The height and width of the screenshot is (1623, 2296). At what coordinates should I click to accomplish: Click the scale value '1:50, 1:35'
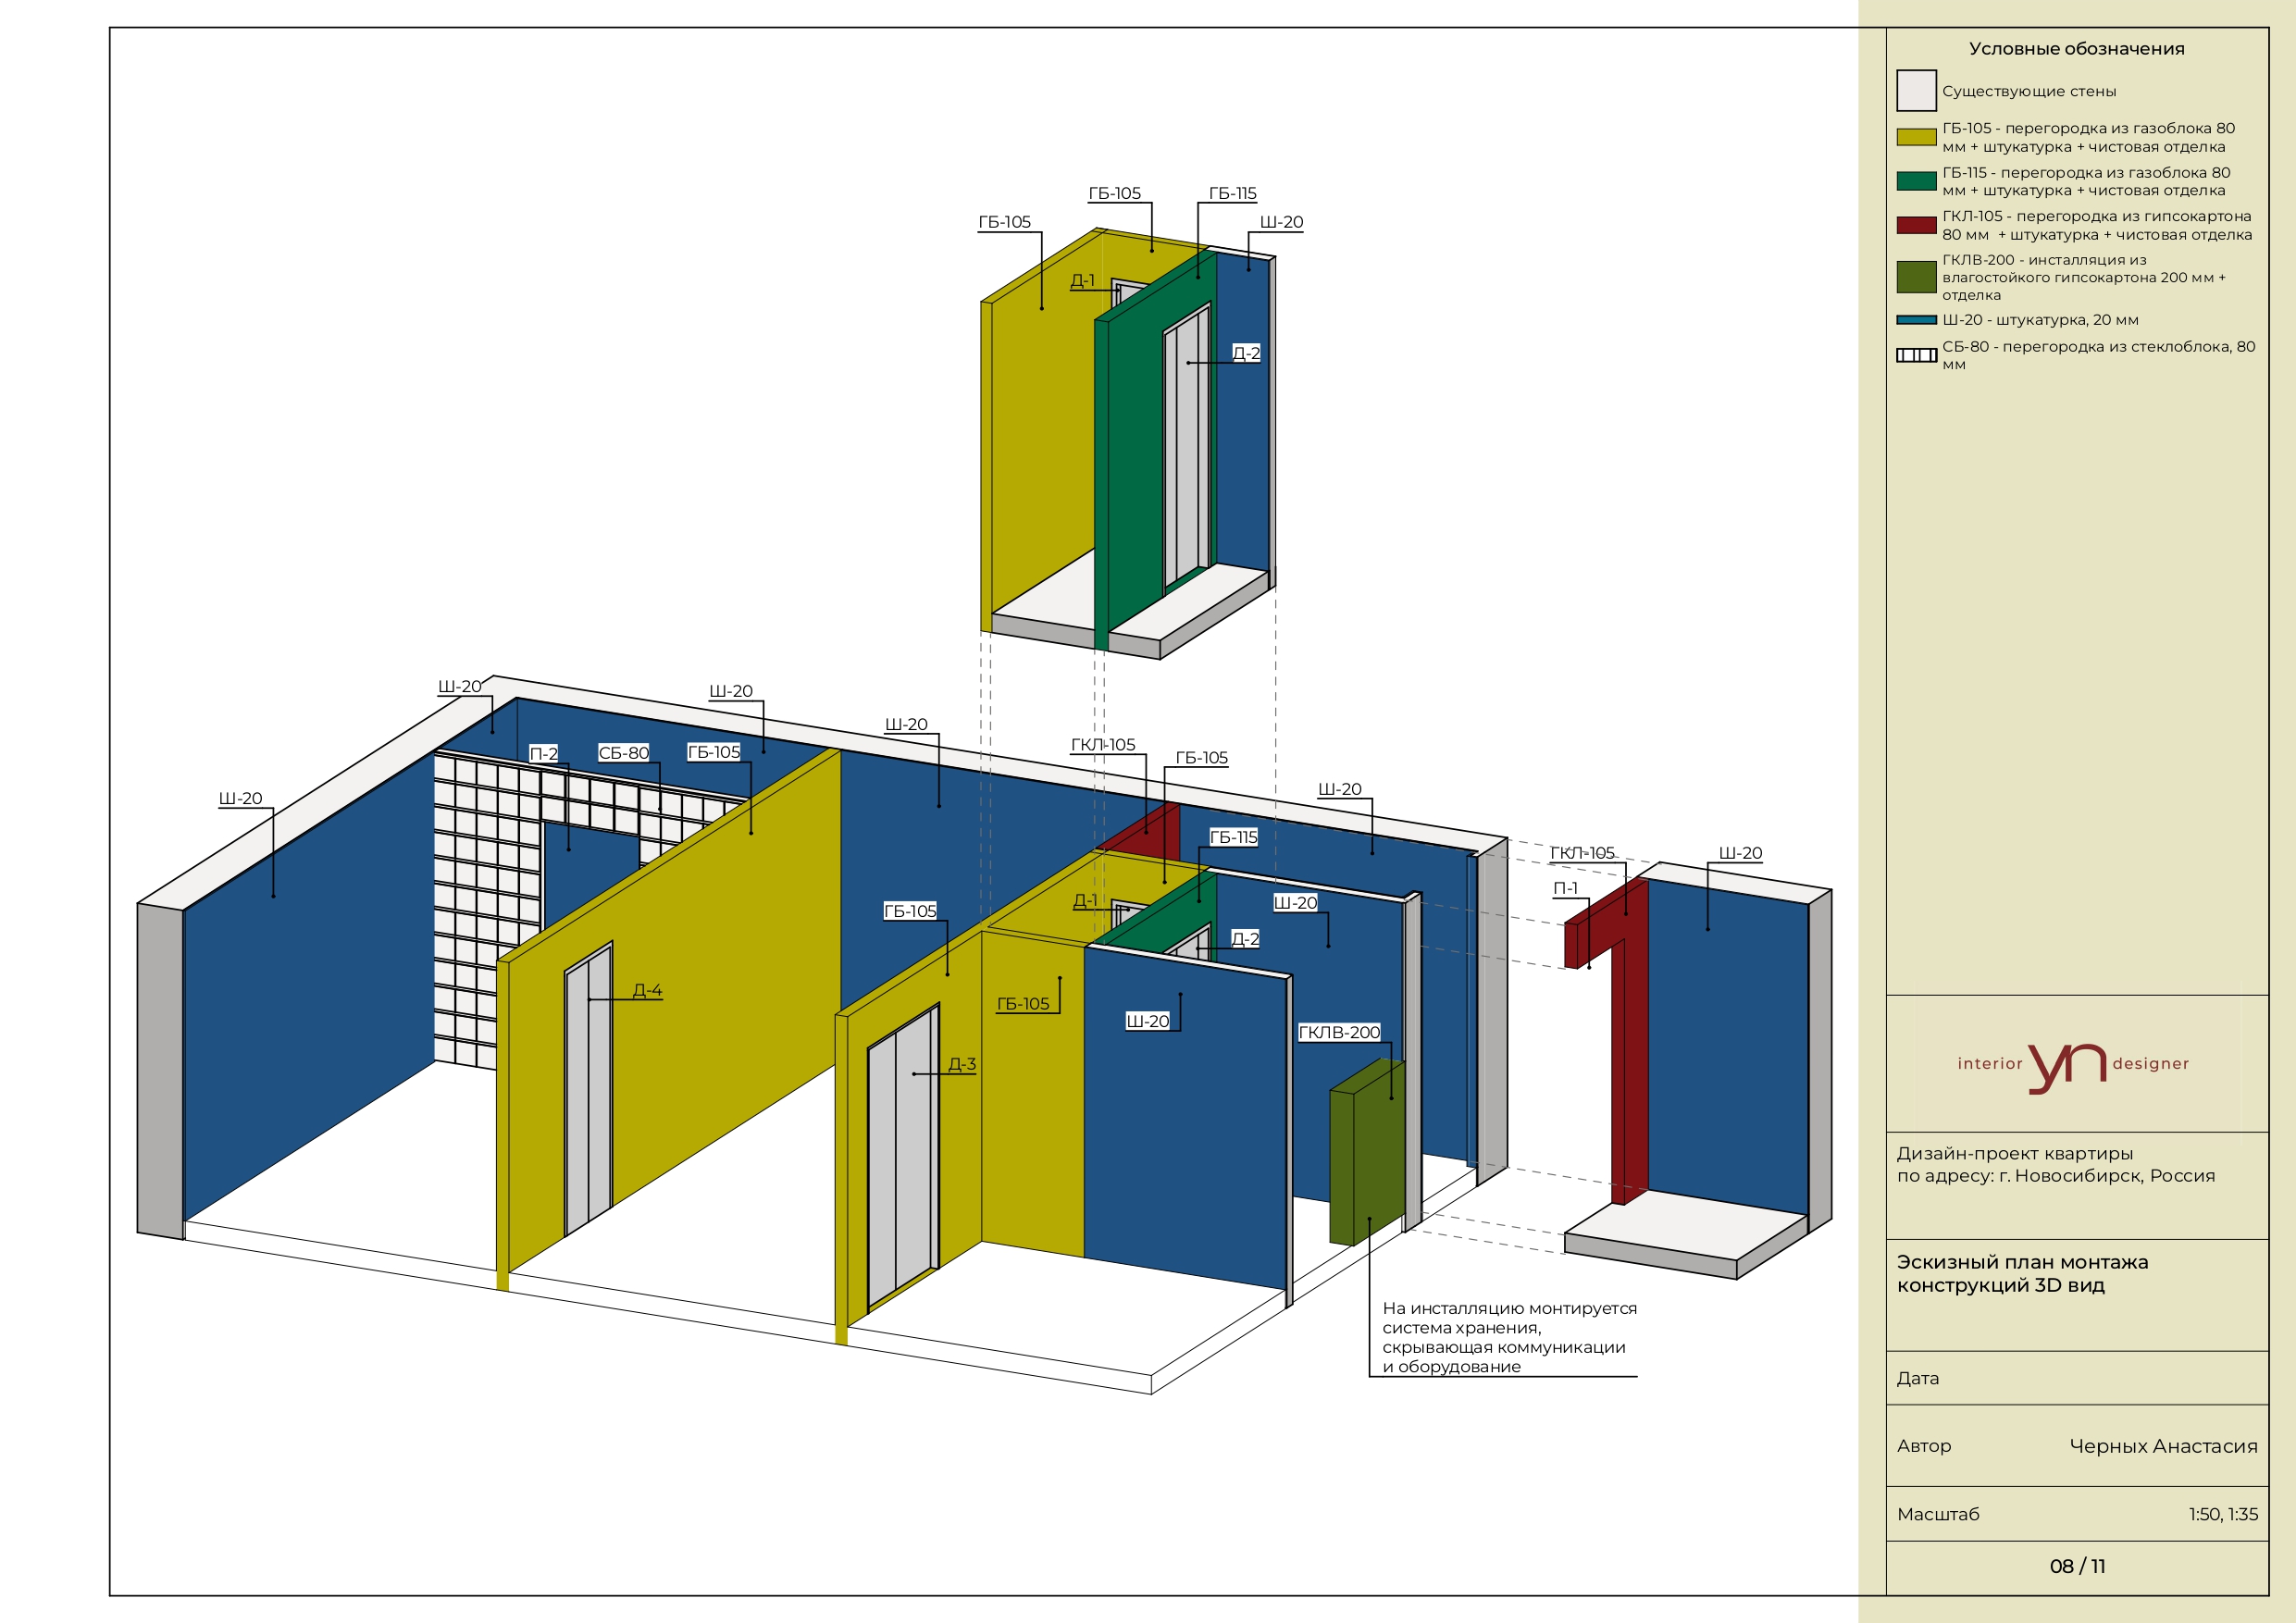tap(2222, 1514)
